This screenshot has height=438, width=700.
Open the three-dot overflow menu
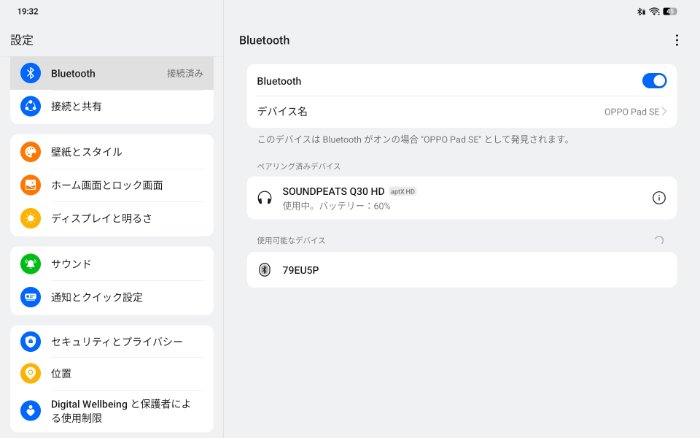(676, 40)
